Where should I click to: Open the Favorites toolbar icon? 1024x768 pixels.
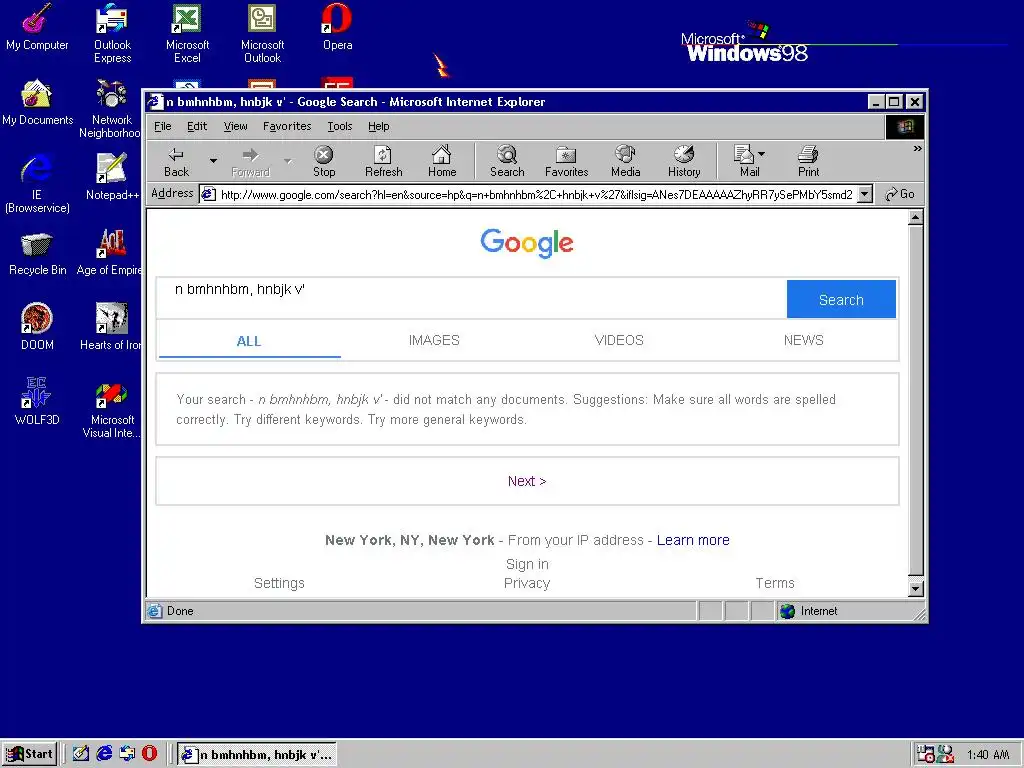(x=566, y=161)
